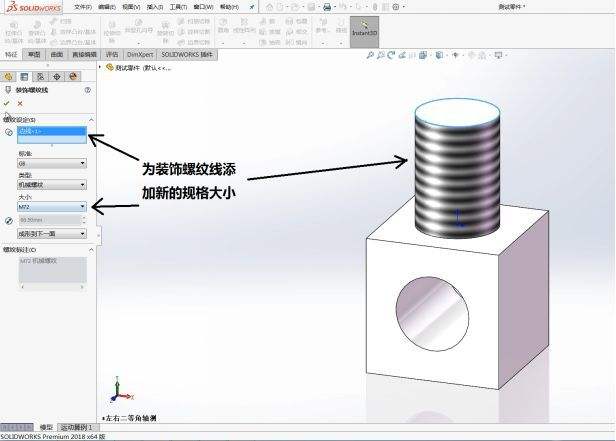Open the Fillet dropdown arrow below 圆角

[223, 42]
